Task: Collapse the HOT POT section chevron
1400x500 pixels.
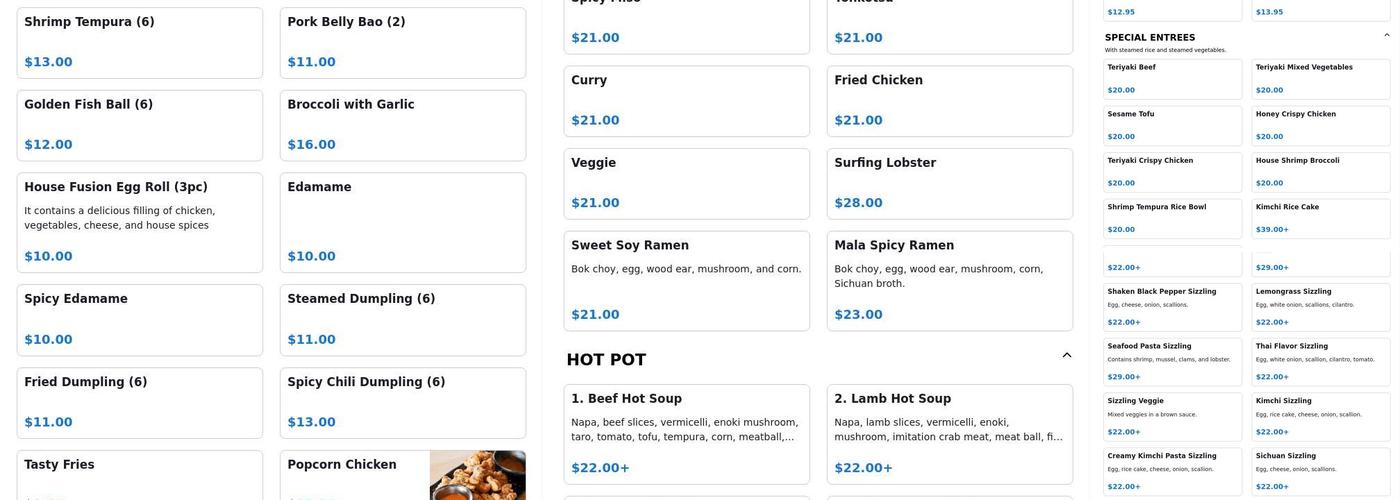Action: [1066, 355]
